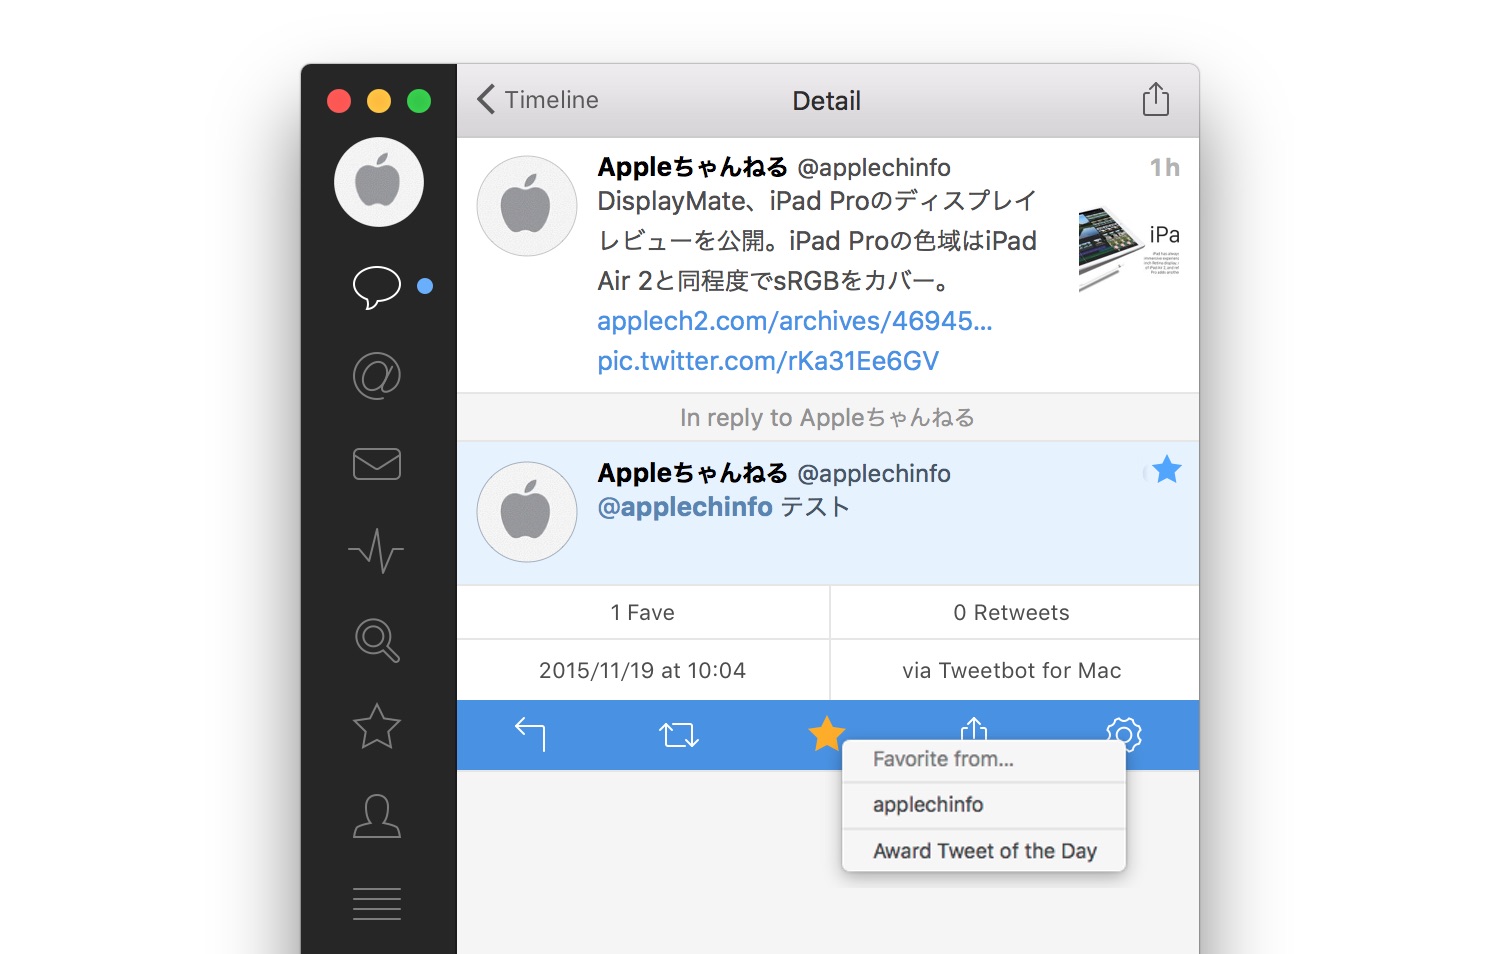Open the Favorites star sidebar tab

point(377,727)
